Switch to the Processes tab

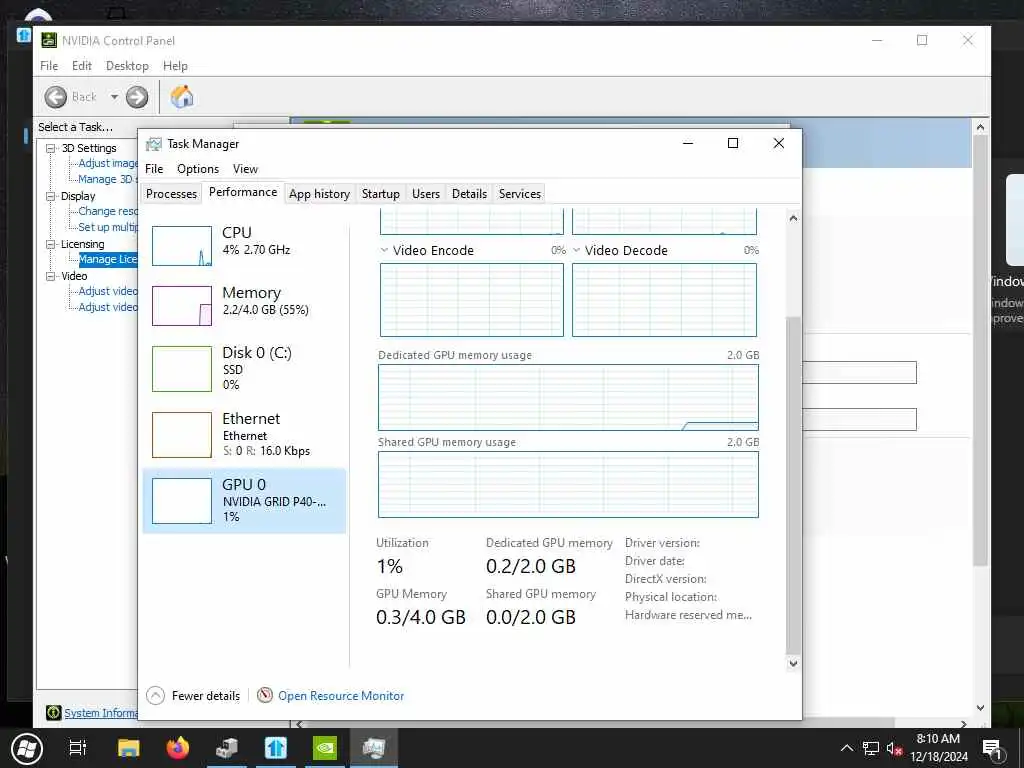pos(171,194)
